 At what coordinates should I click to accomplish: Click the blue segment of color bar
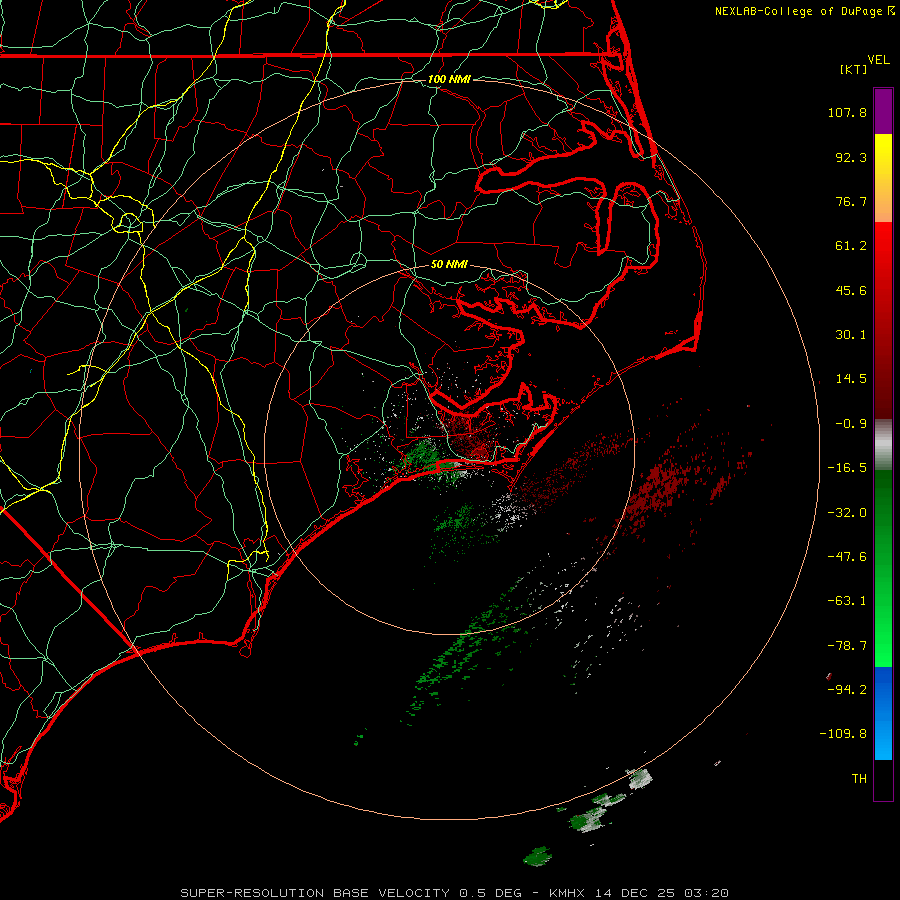coord(883,713)
